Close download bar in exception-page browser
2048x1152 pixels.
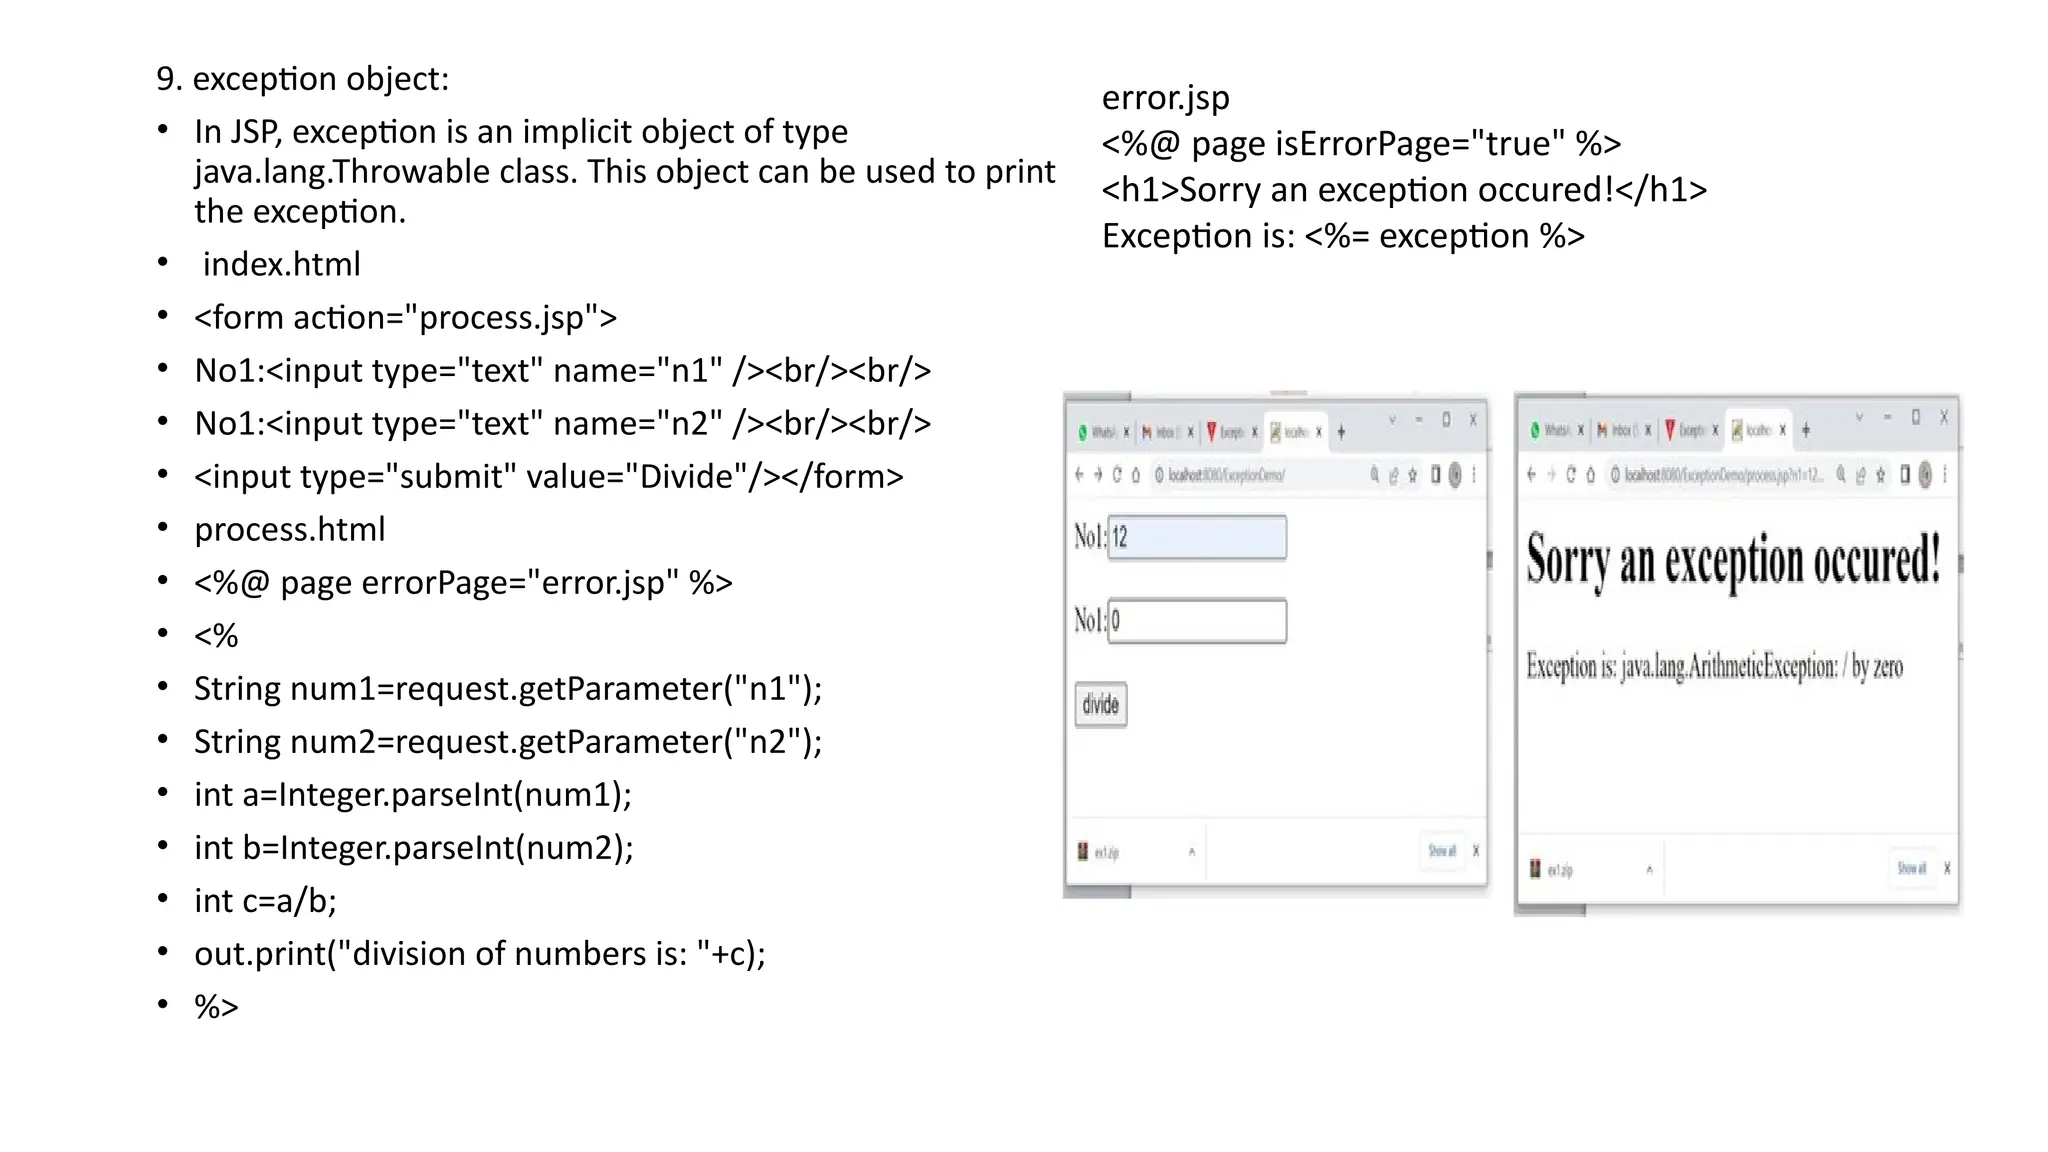pos(1947,868)
